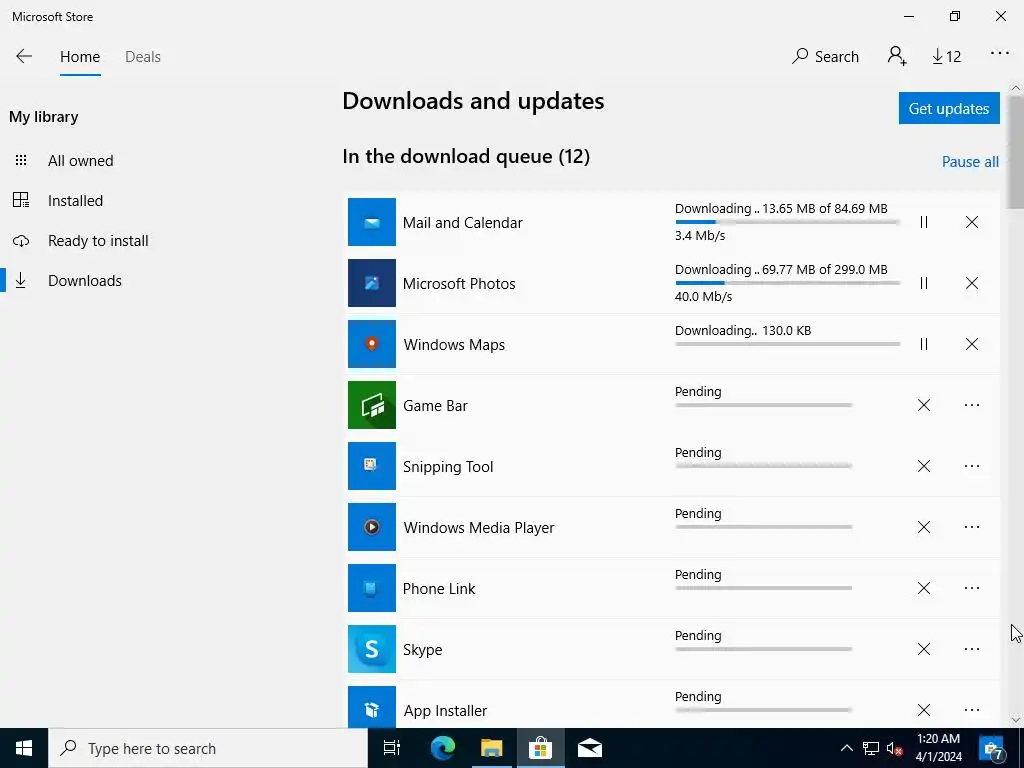Click the Windows Media Player app name
The width and height of the screenshot is (1024, 768).
tap(479, 528)
